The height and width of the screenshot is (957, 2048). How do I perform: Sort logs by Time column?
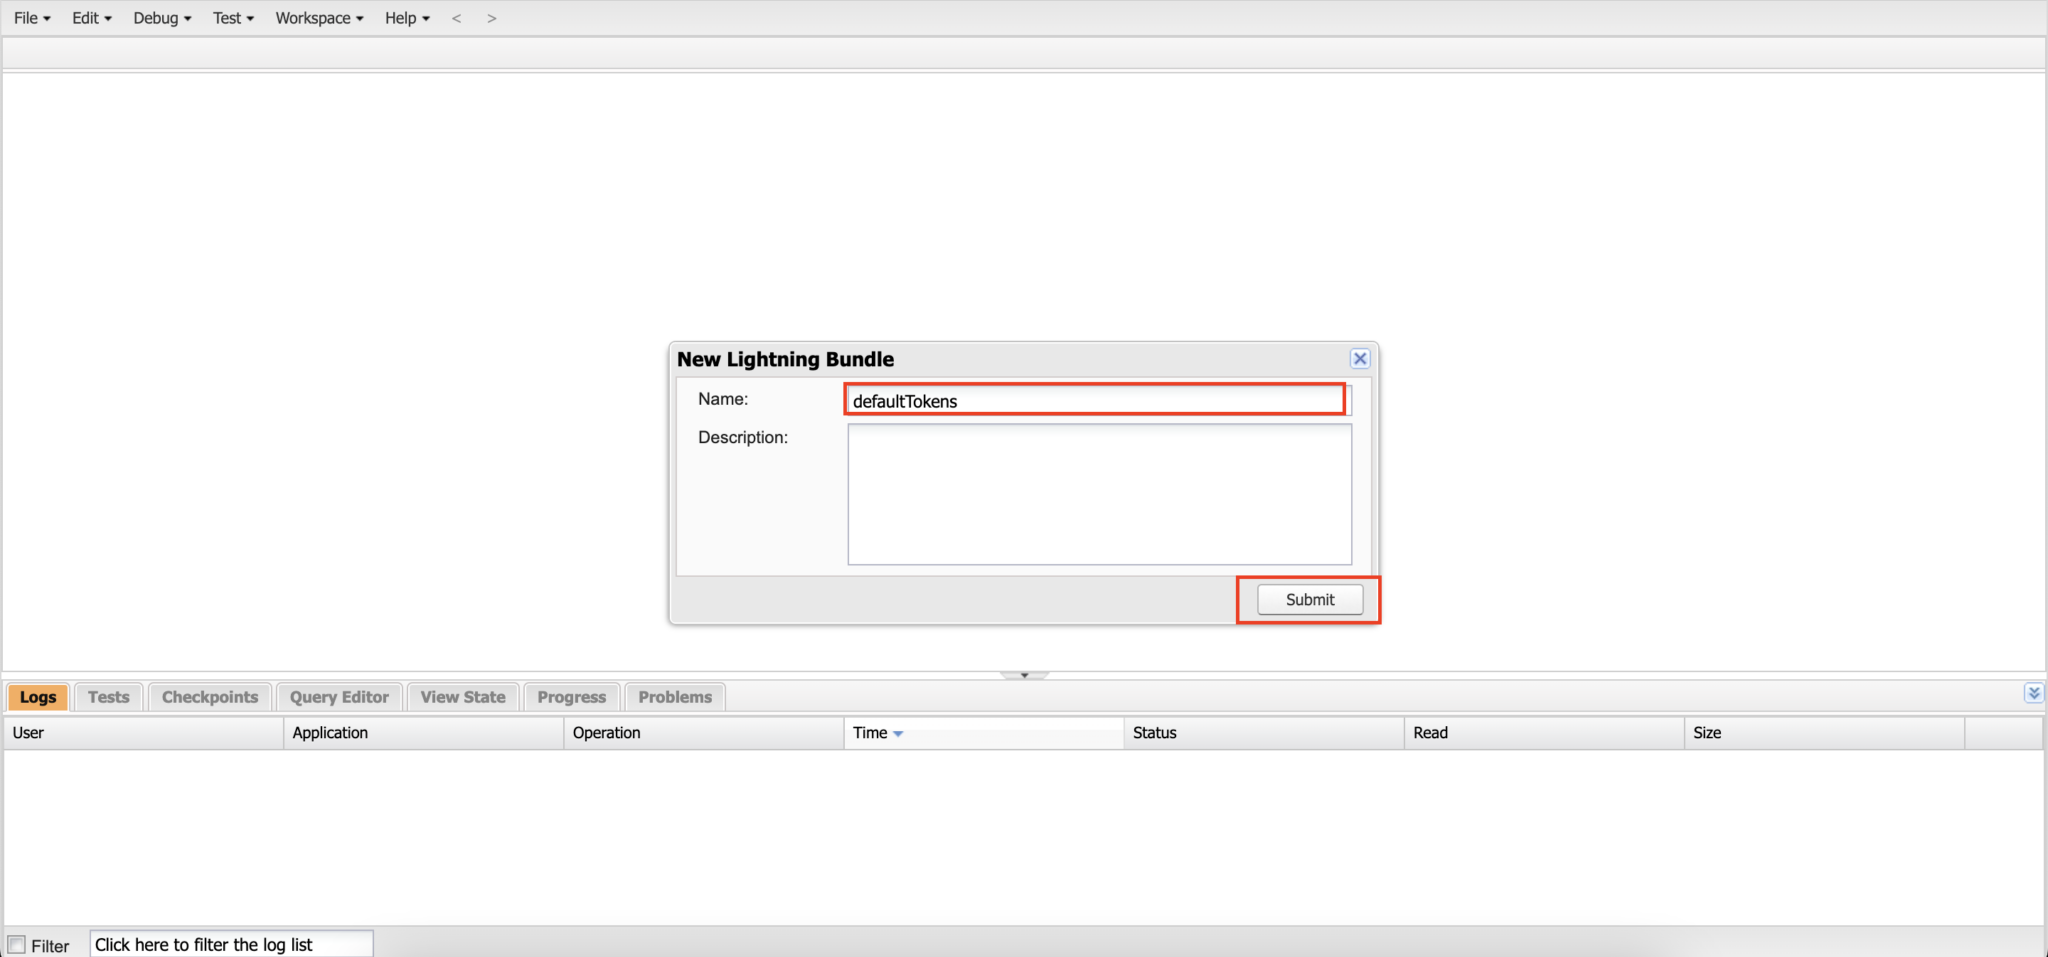pos(984,733)
